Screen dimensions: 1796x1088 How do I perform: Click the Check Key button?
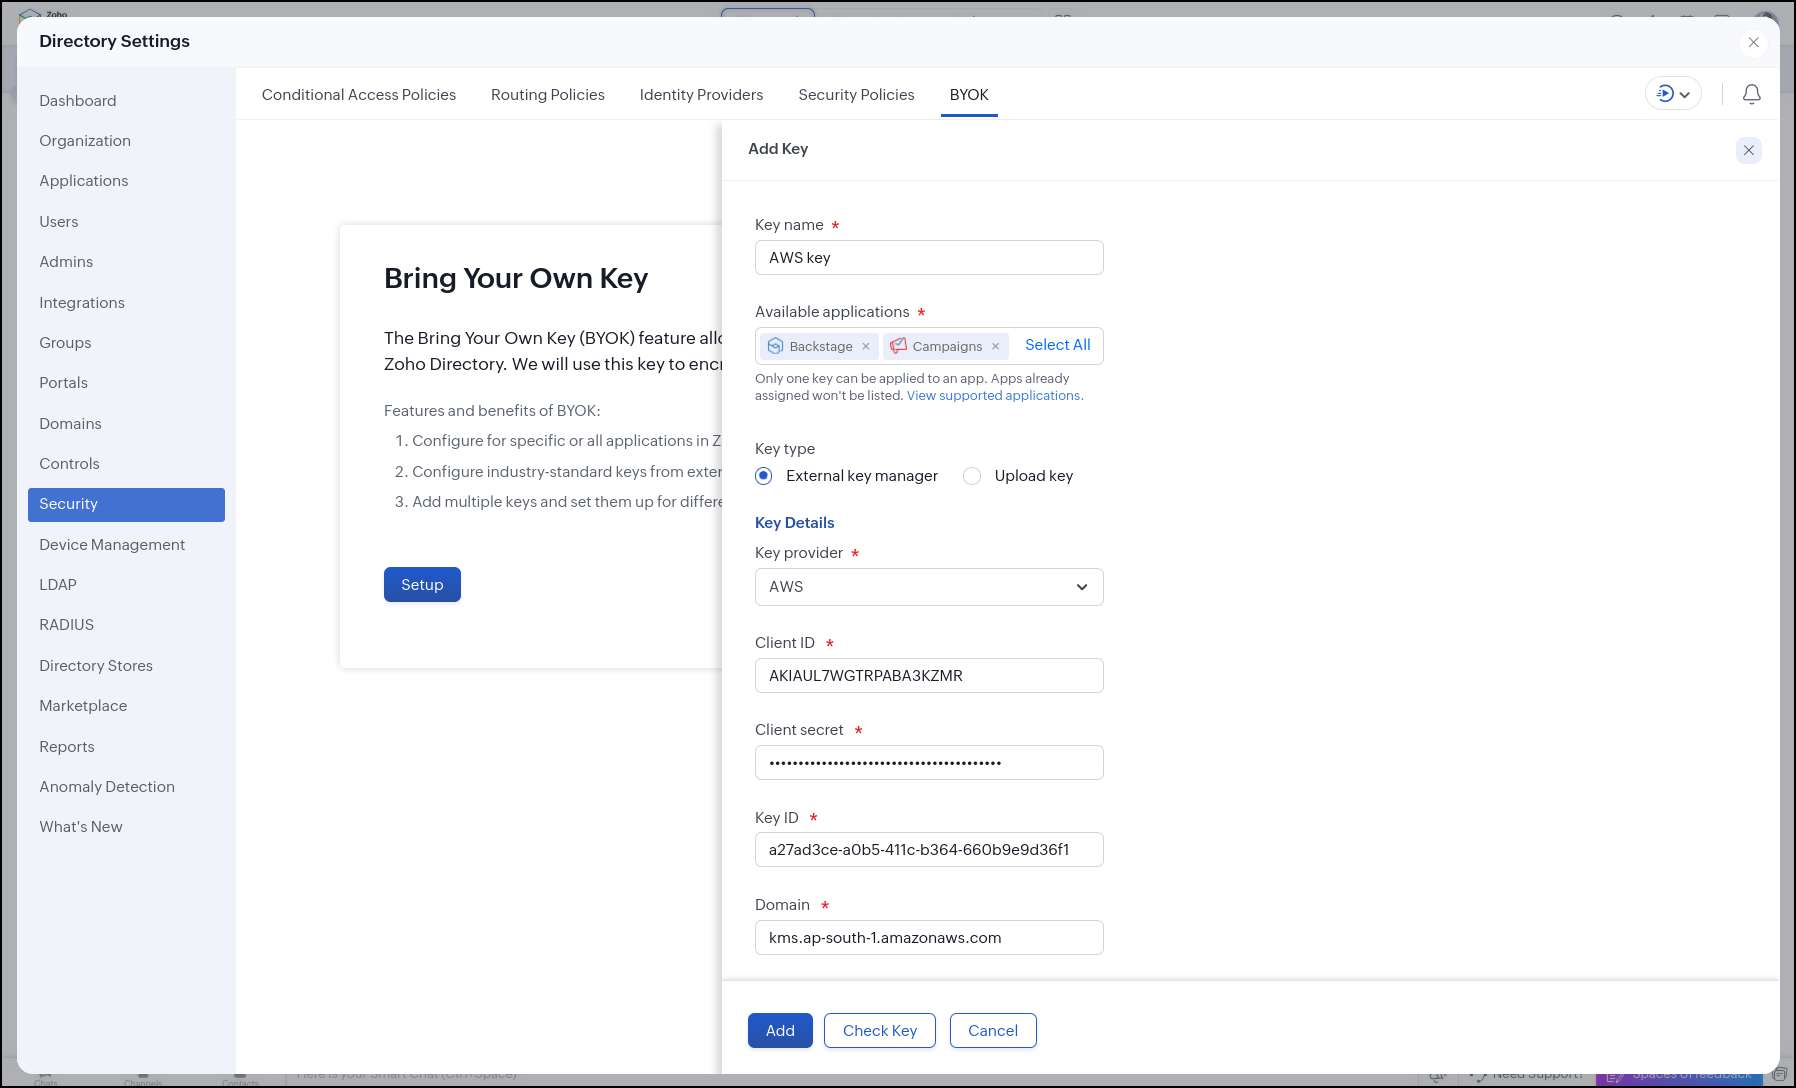click(880, 1031)
